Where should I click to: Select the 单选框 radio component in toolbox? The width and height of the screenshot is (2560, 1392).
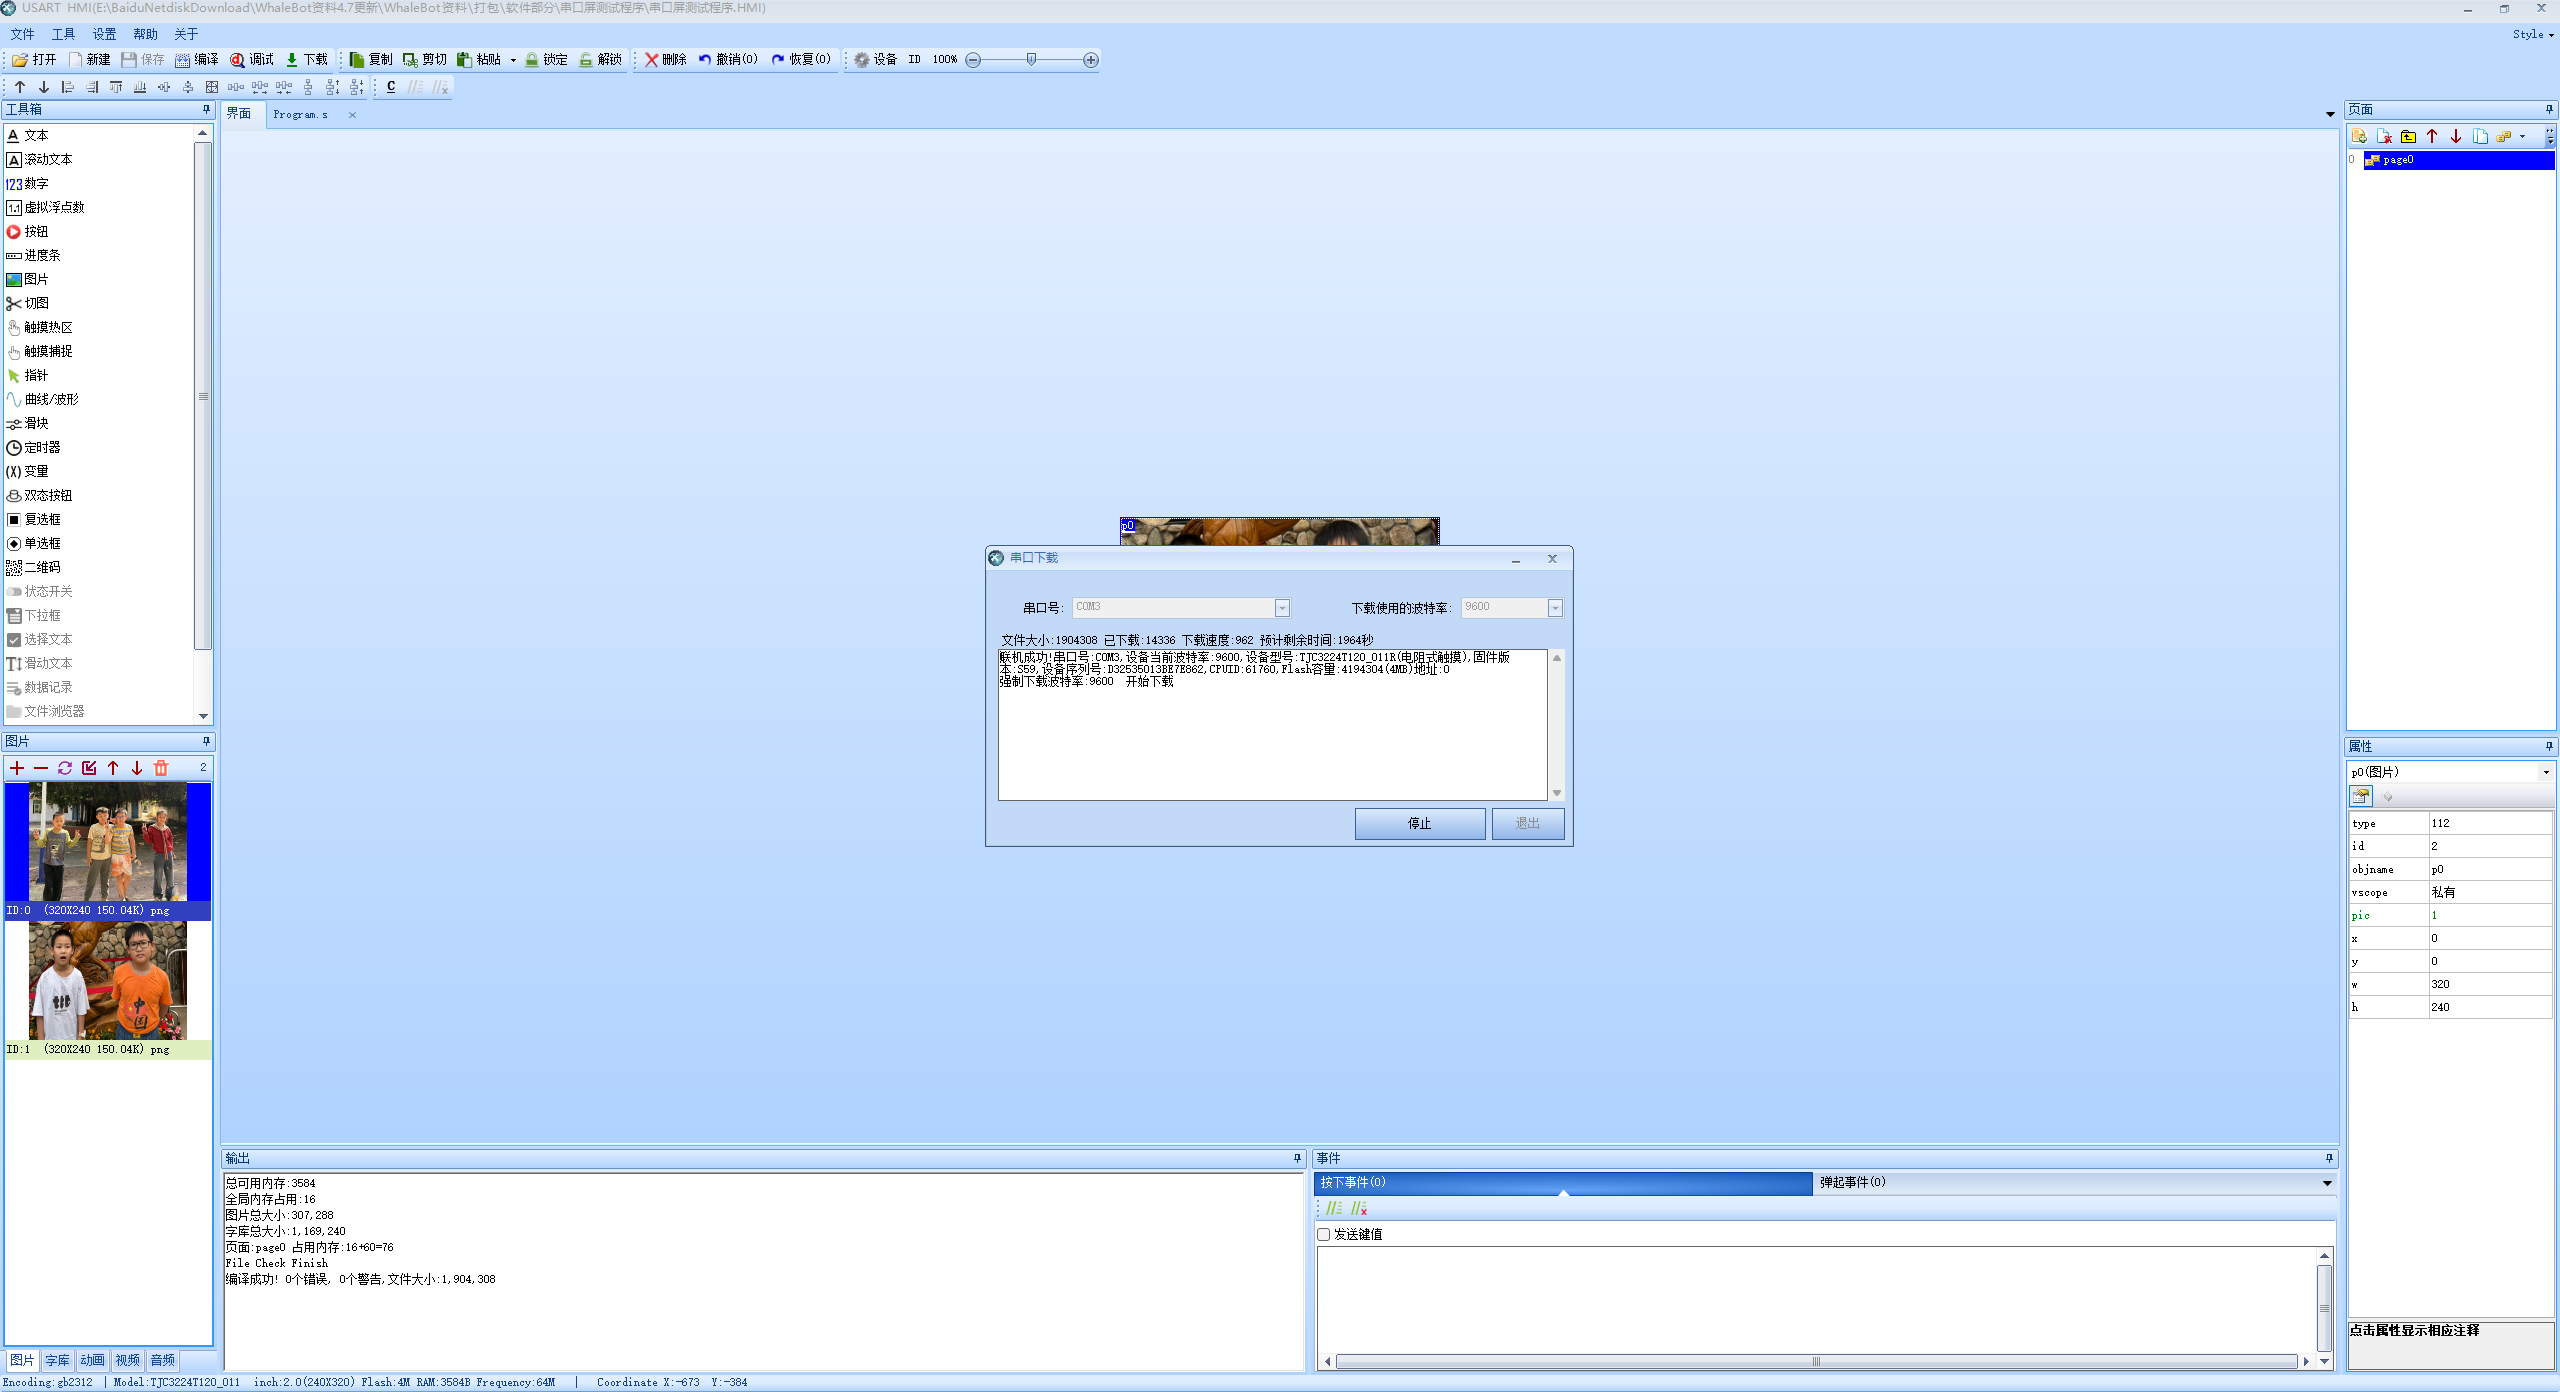(42, 543)
